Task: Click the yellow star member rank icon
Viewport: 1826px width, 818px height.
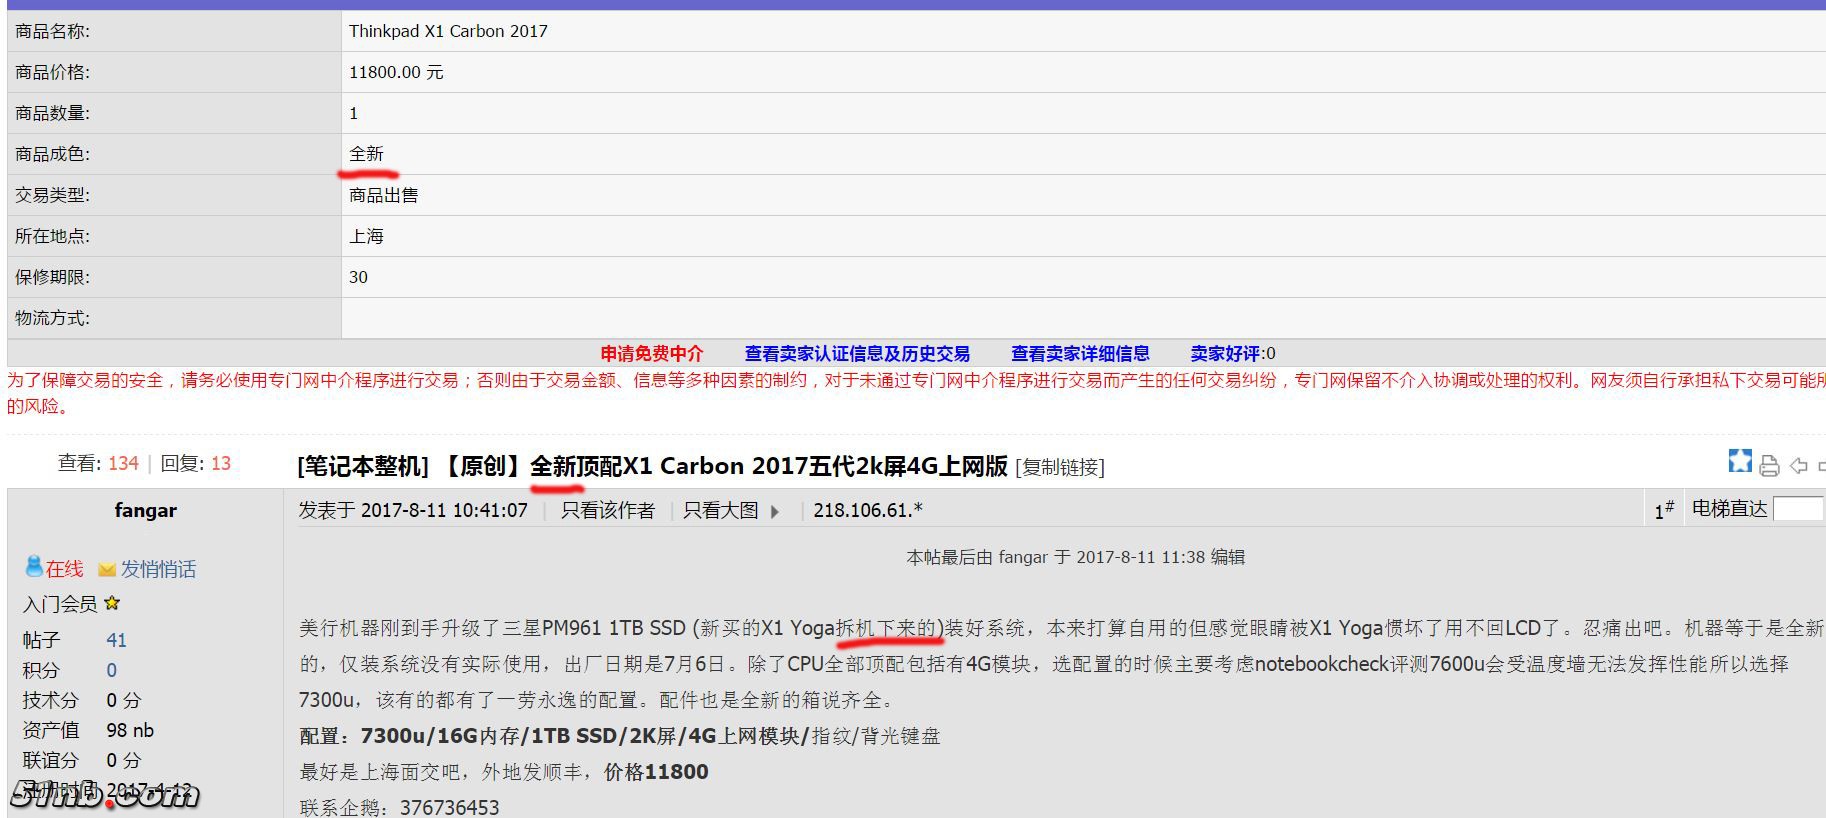Action: pyautogui.click(x=112, y=603)
